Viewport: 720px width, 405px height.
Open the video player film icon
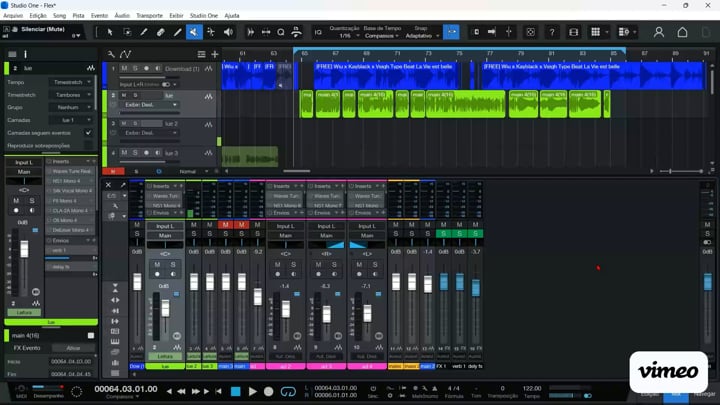point(574,32)
